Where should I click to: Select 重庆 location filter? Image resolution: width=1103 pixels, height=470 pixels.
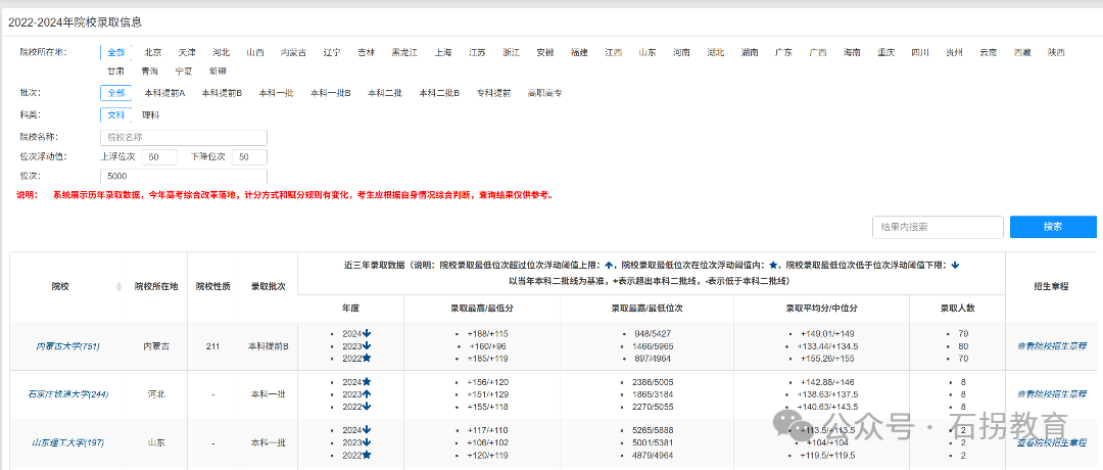tap(886, 53)
